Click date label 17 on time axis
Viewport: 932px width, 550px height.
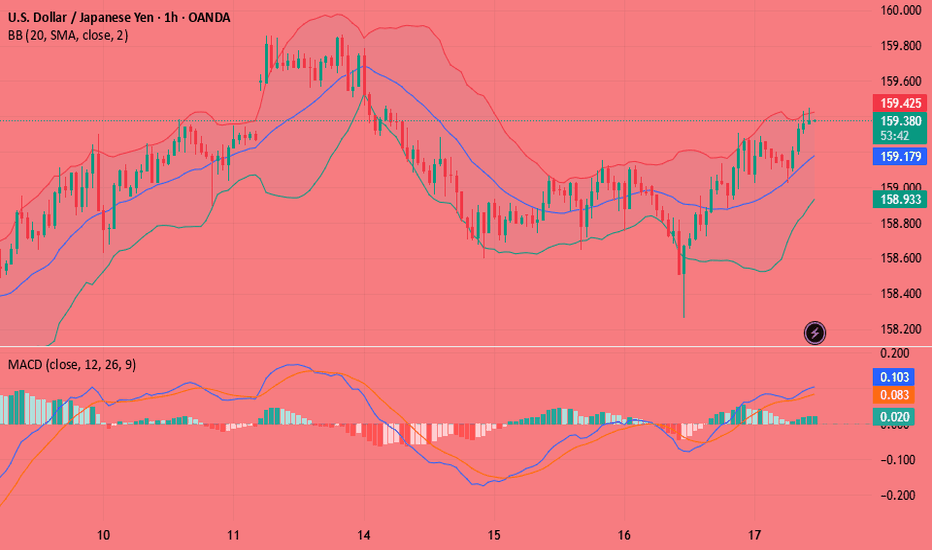(754, 535)
